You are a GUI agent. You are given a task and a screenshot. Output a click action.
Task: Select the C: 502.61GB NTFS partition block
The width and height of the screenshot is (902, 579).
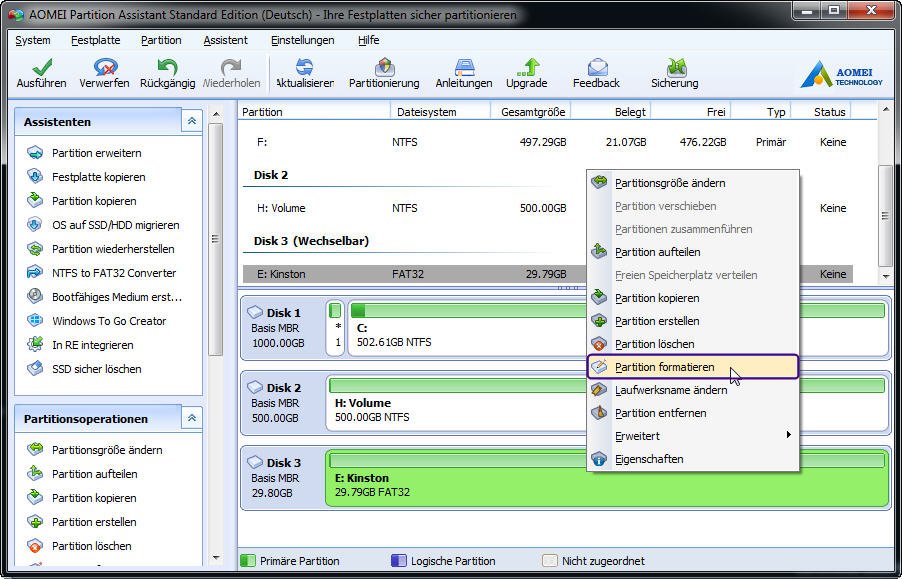click(x=467, y=329)
